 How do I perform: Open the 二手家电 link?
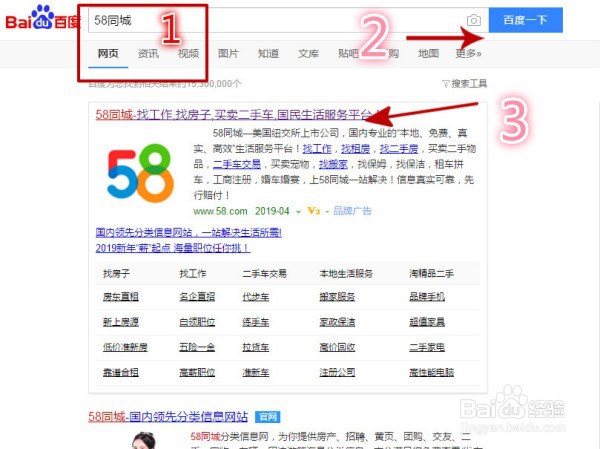(x=427, y=347)
